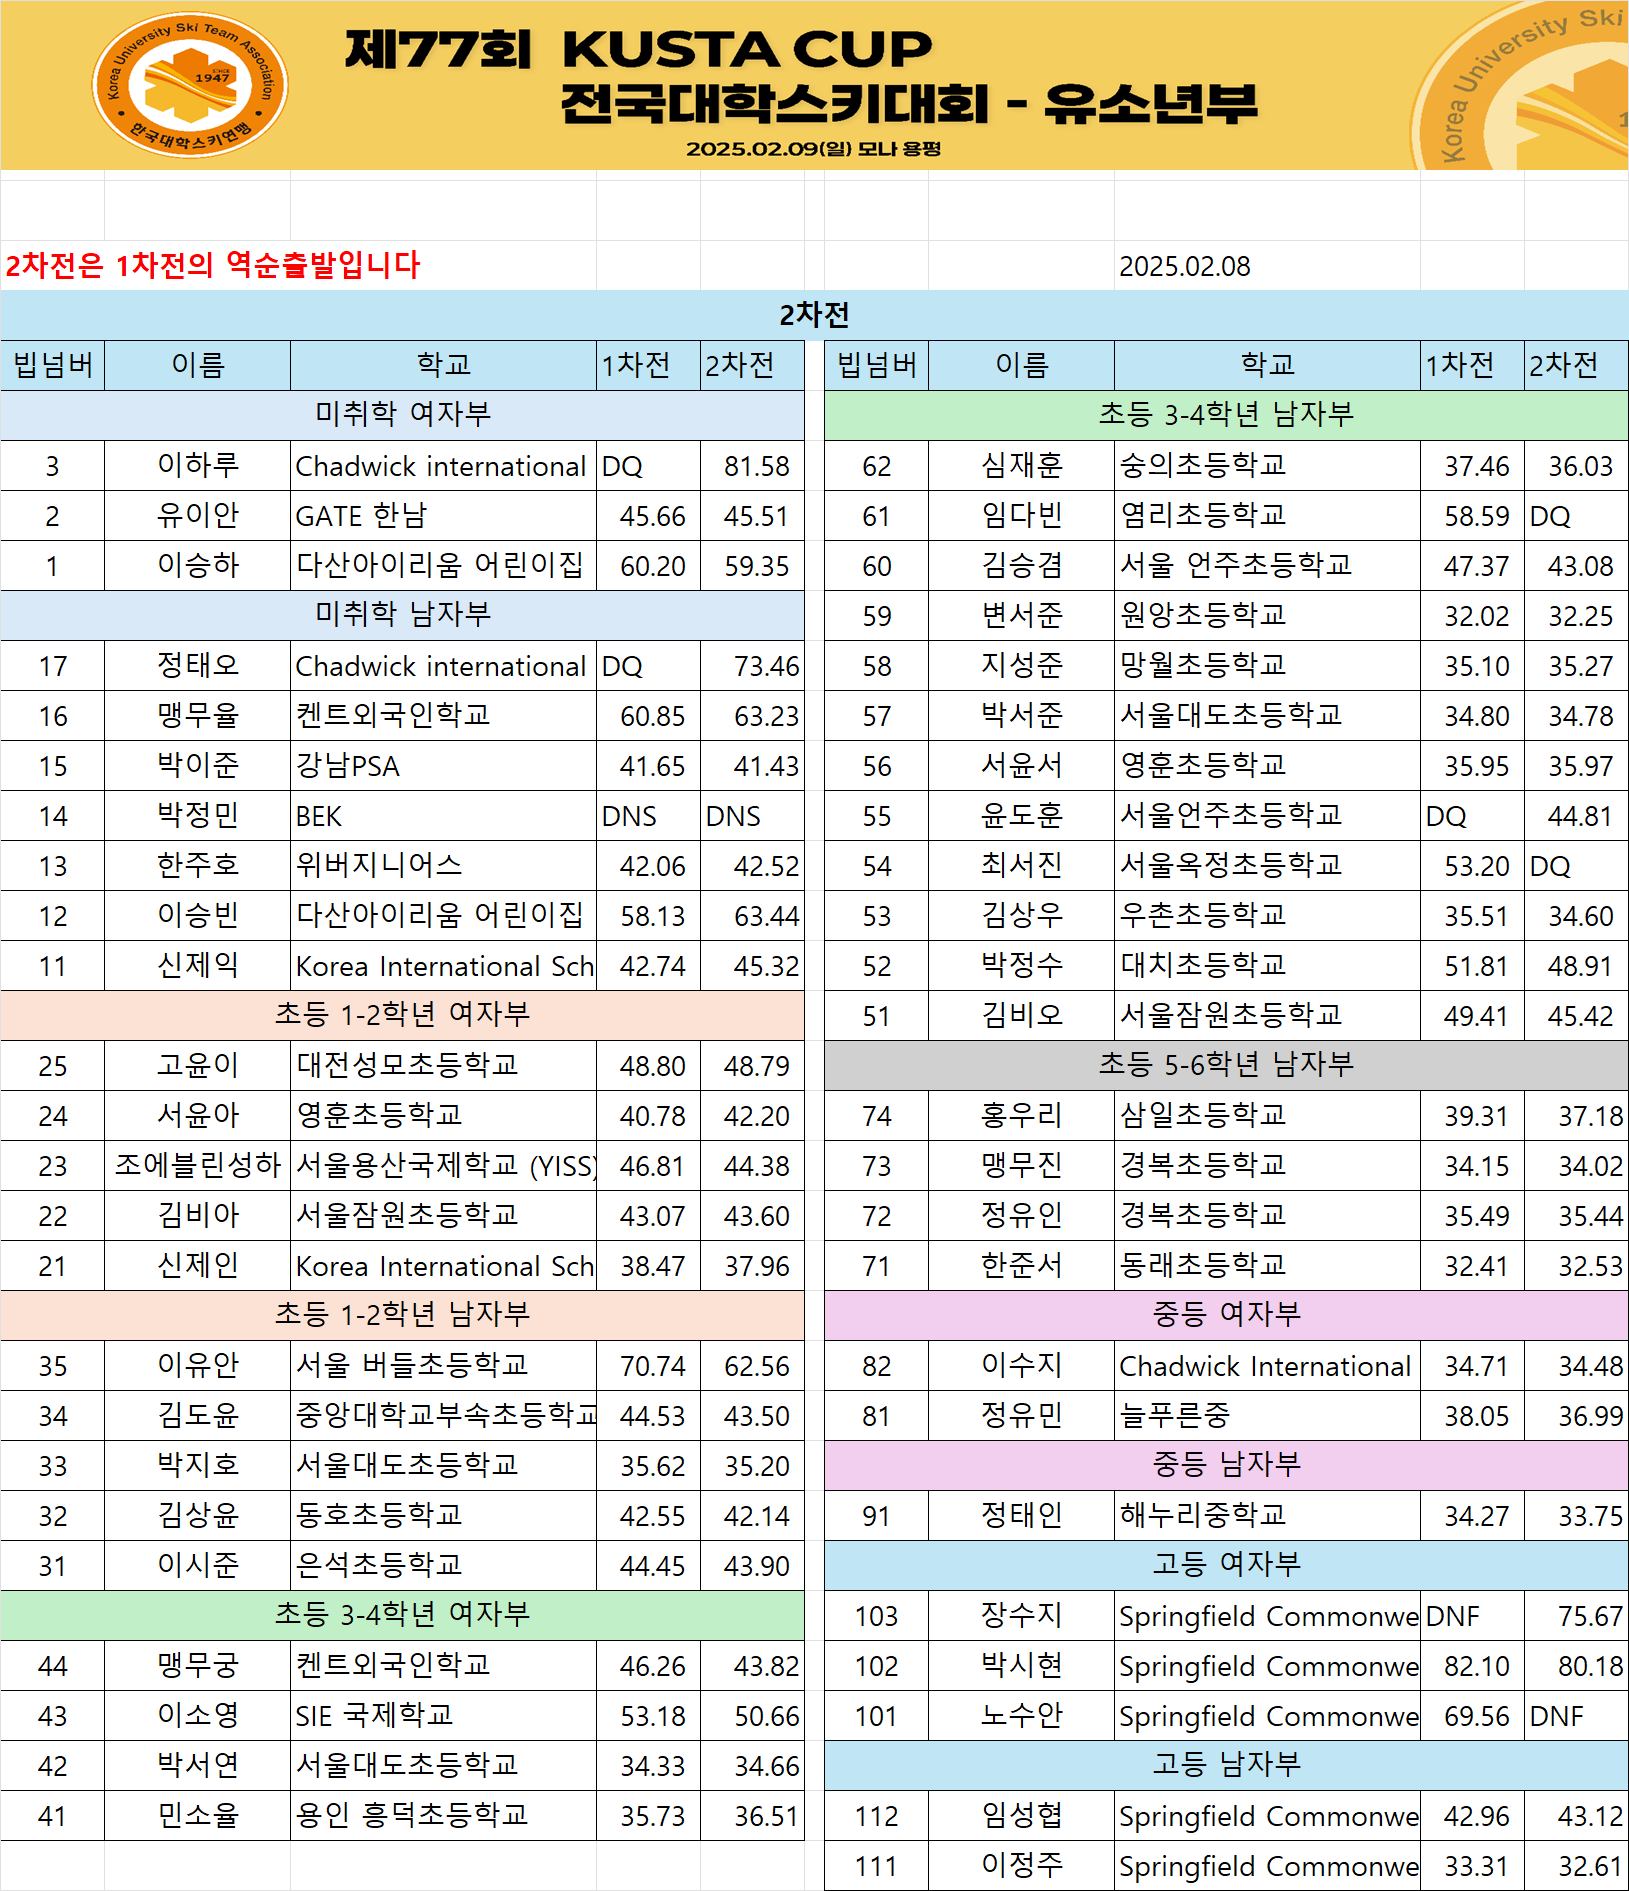The image size is (1629, 1891).
Task: Click the name cell 김비오
Action: [1022, 1015]
